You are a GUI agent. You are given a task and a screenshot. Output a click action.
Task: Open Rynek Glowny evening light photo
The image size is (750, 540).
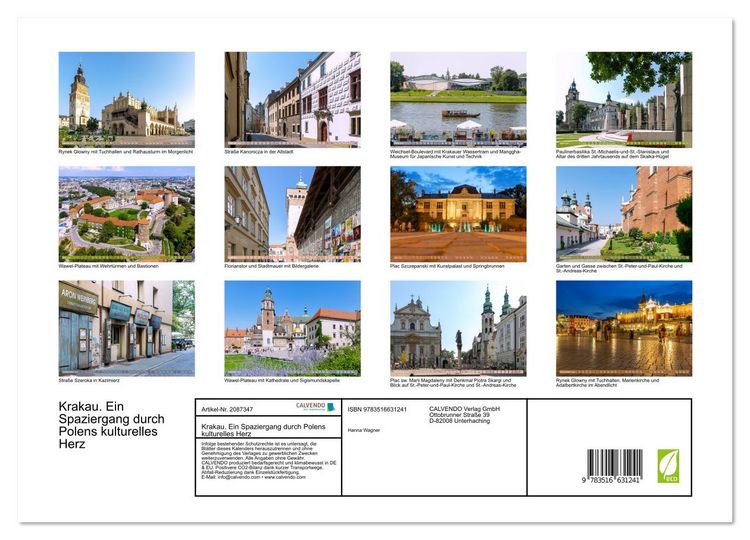[x=624, y=328]
